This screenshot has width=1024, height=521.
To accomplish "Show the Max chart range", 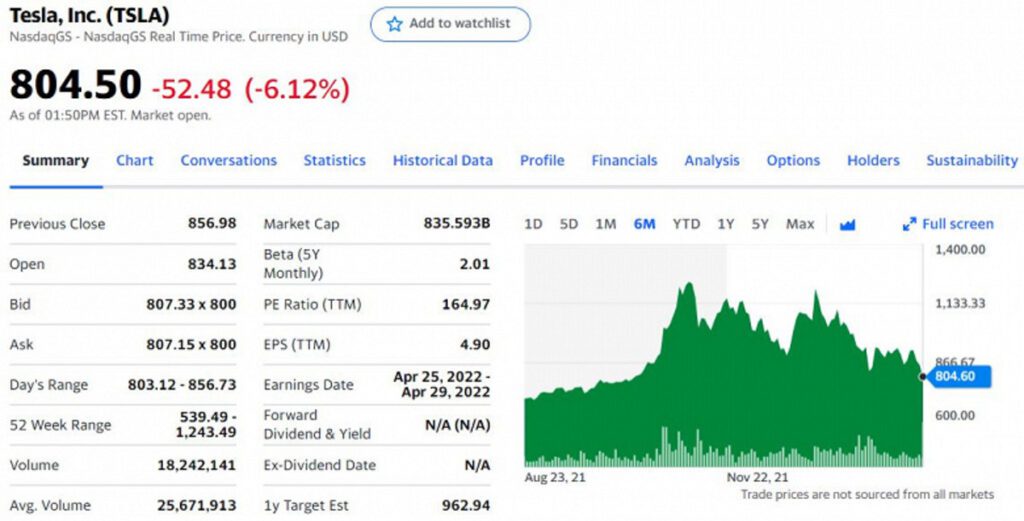I will point(800,224).
